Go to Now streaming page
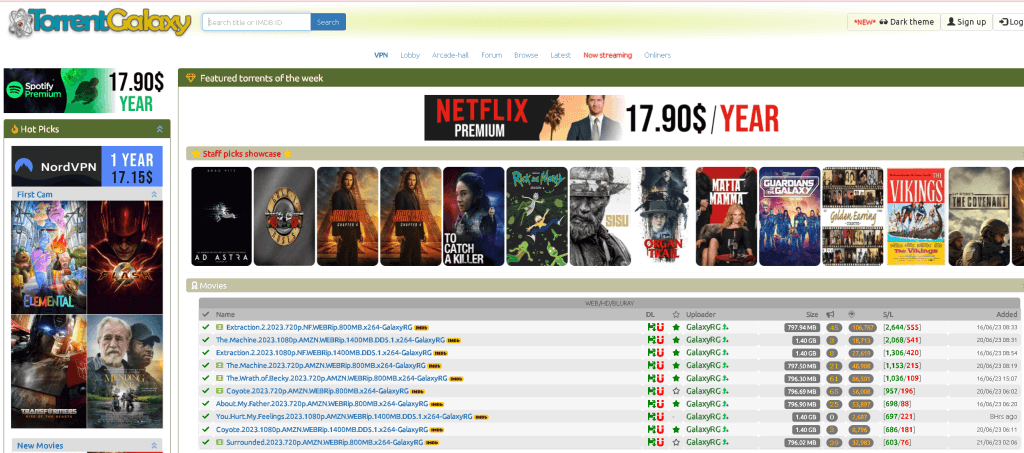1024x453 pixels. [607, 55]
